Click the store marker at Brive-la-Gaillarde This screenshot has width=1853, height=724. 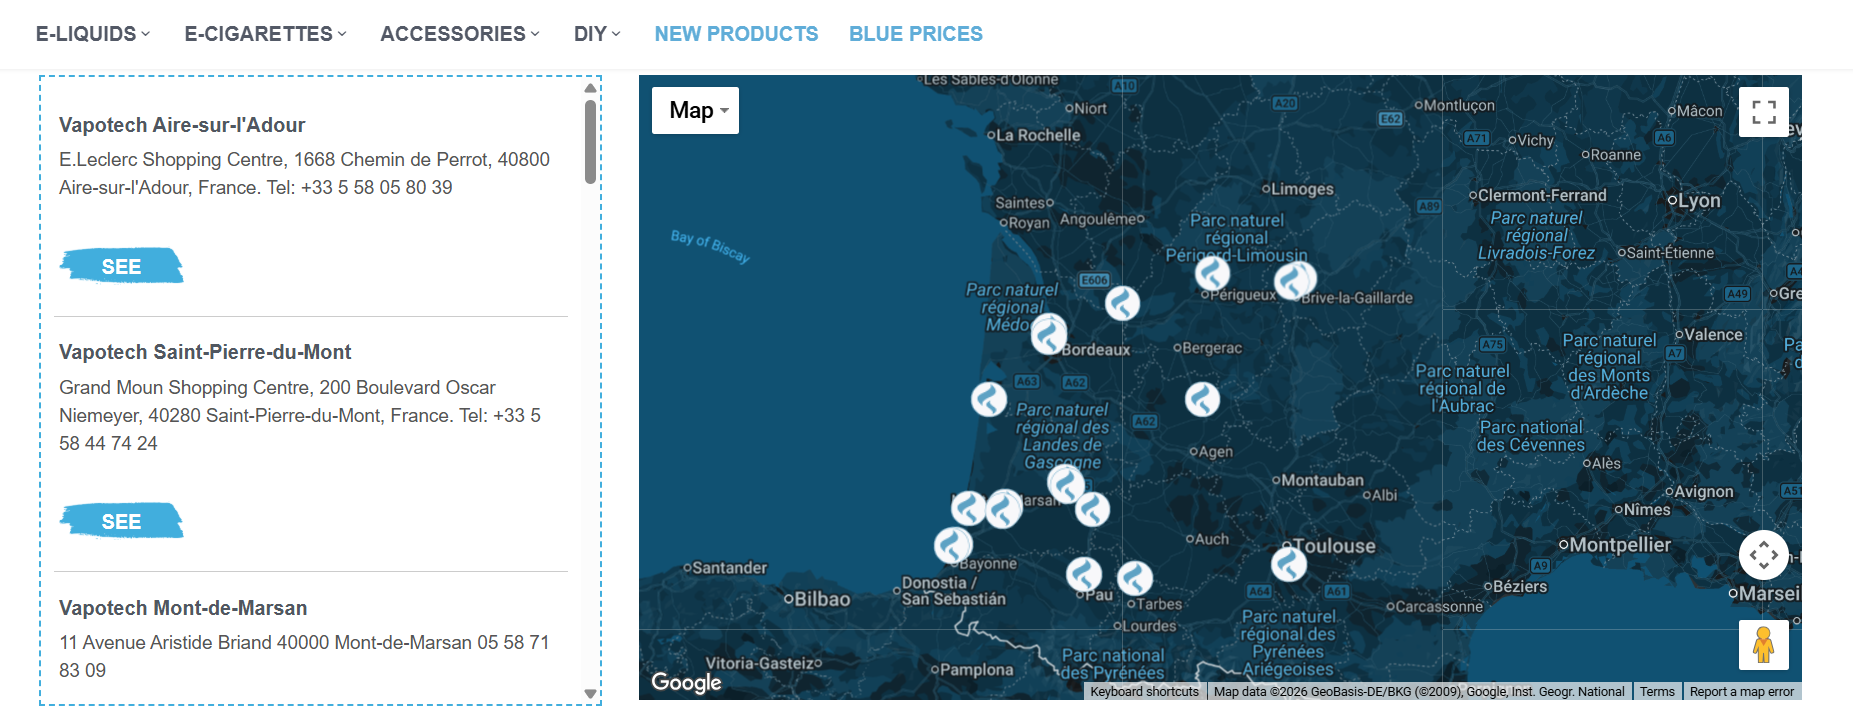coord(1294,280)
